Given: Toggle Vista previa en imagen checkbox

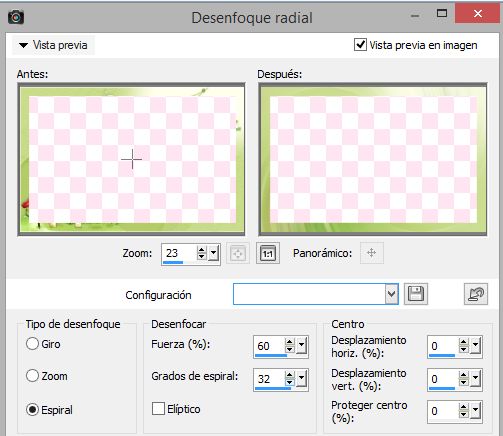Looking at the screenshot, I should tap(360, 45).
